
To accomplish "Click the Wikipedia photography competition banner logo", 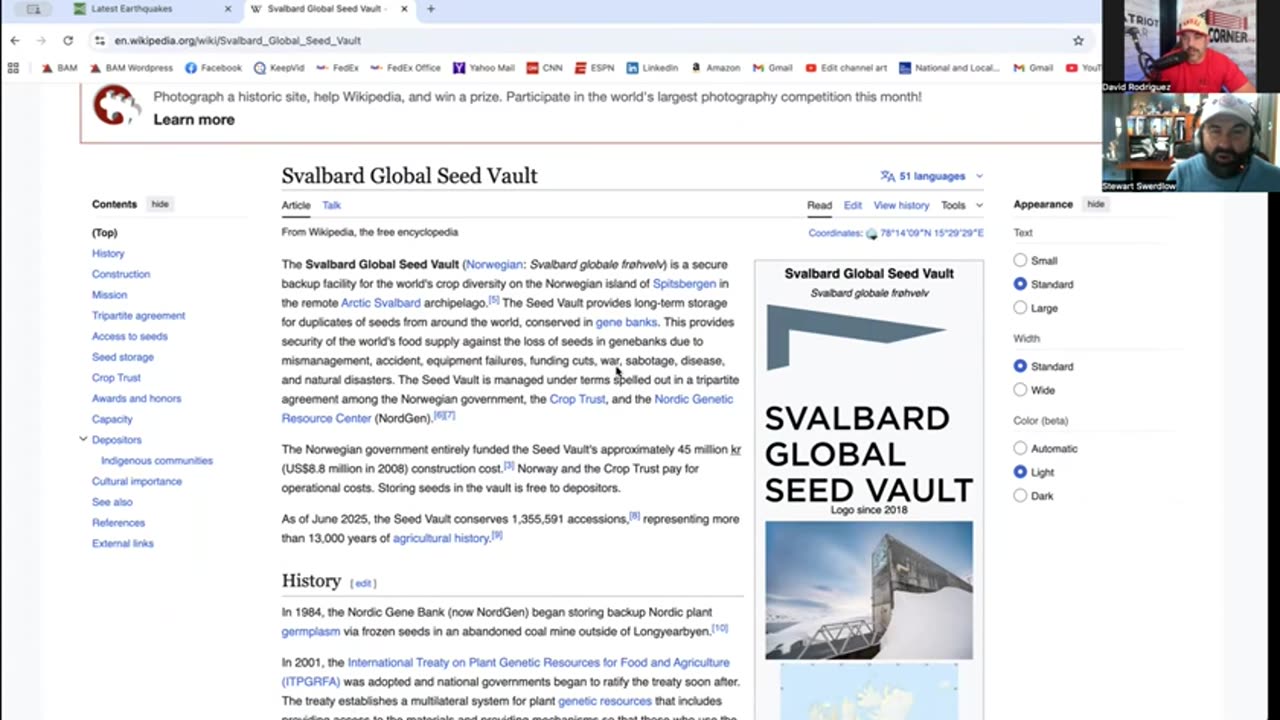I will pos(117,106).
